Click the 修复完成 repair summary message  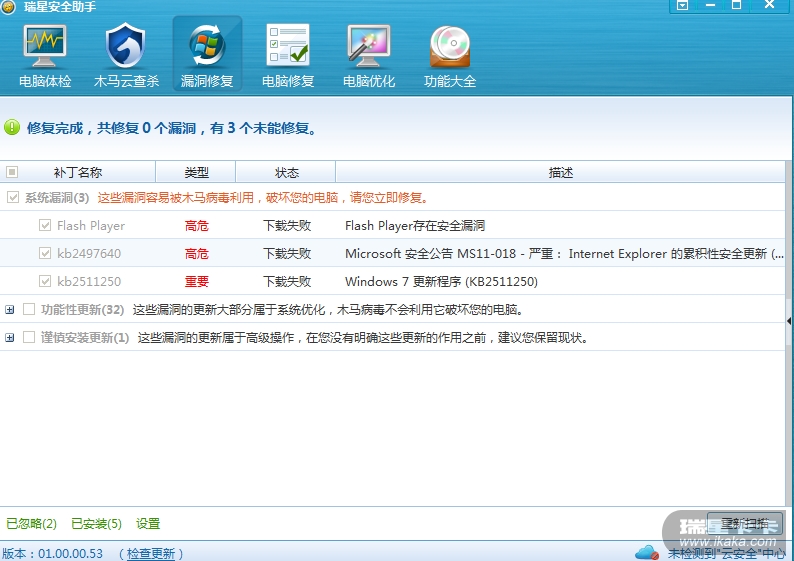[x=172, y=128]
